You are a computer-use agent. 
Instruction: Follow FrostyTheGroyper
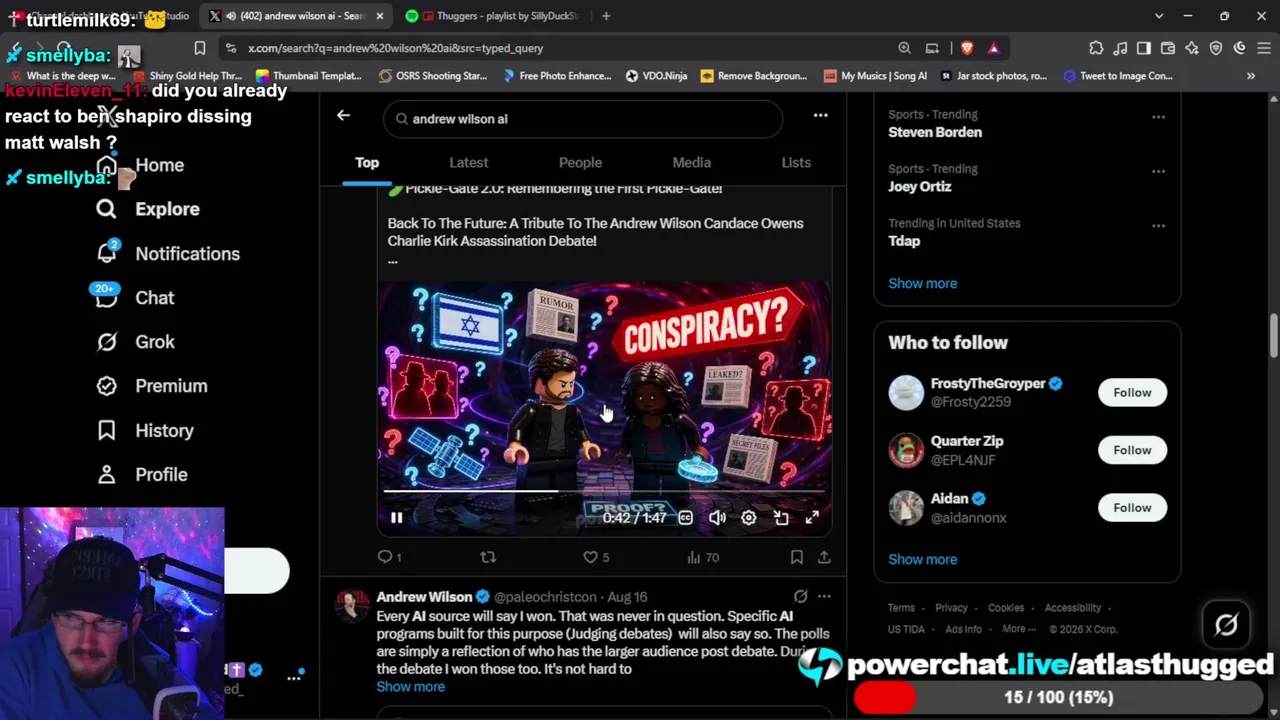[1132, 392]
